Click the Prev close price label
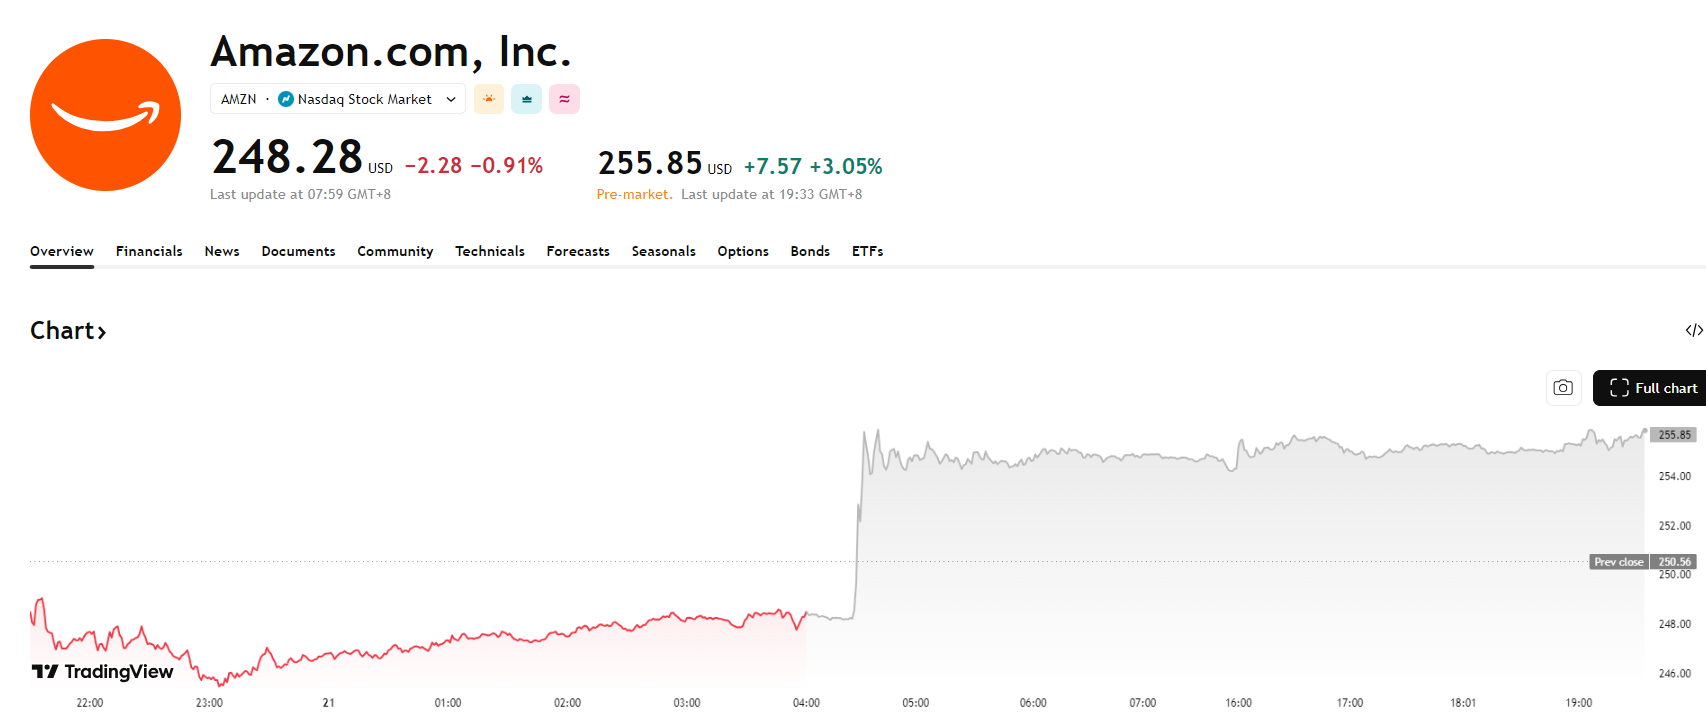 pyautogui.click(x=1619, y=562)
